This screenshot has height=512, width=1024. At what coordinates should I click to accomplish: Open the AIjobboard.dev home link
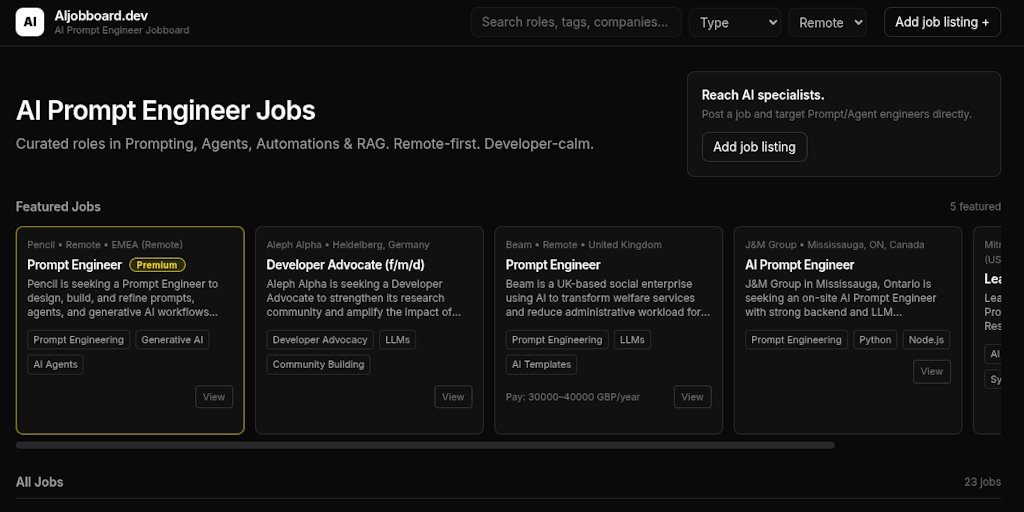(101, 16)
